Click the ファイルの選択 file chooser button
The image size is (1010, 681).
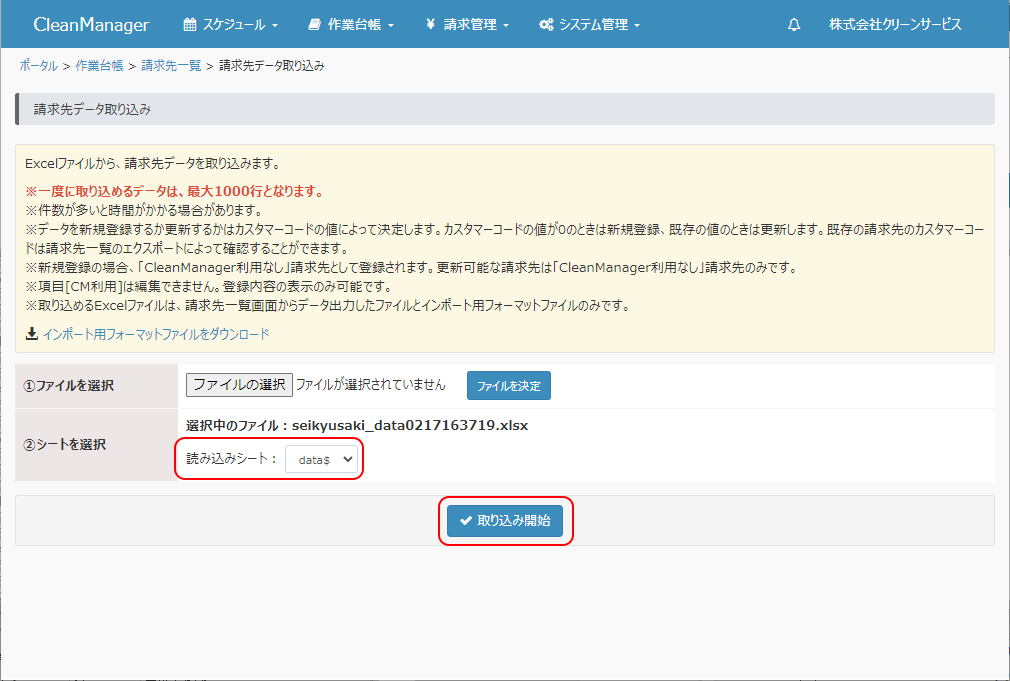[x=239, y=385]
